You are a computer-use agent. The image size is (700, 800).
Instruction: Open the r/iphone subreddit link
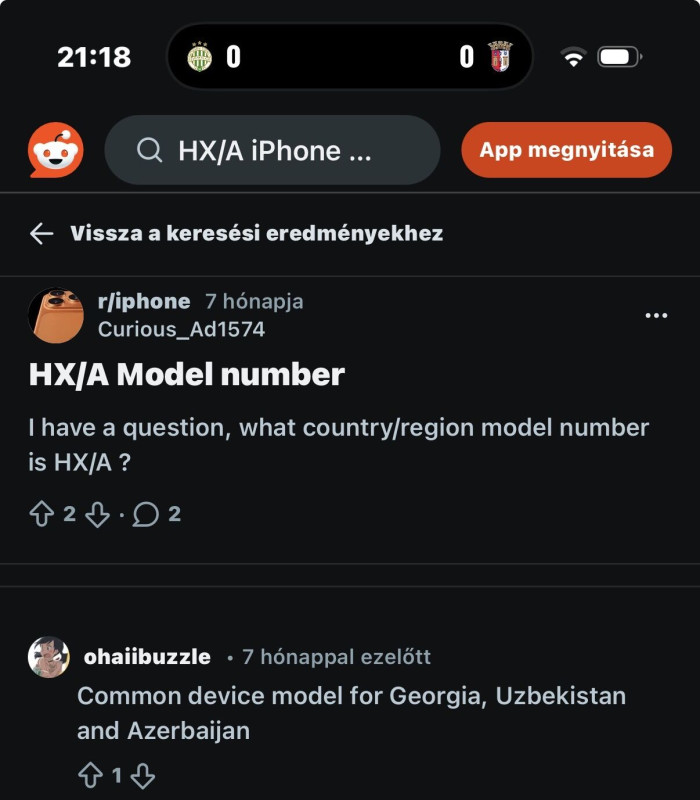144,301
